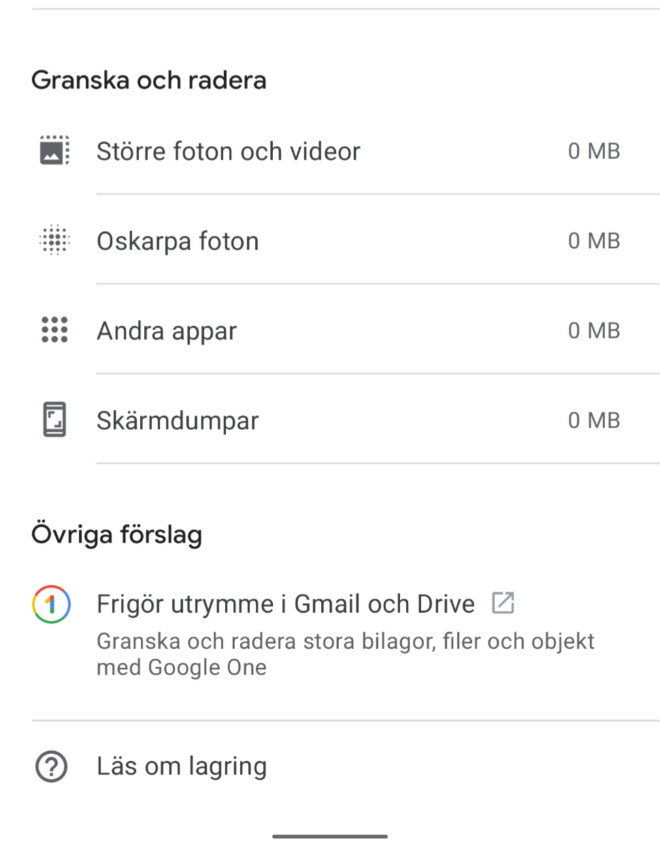Tap the 0 MB value for Oskarpa foton
The height and width of the screenshot is (848, 660).
point(594,241)
